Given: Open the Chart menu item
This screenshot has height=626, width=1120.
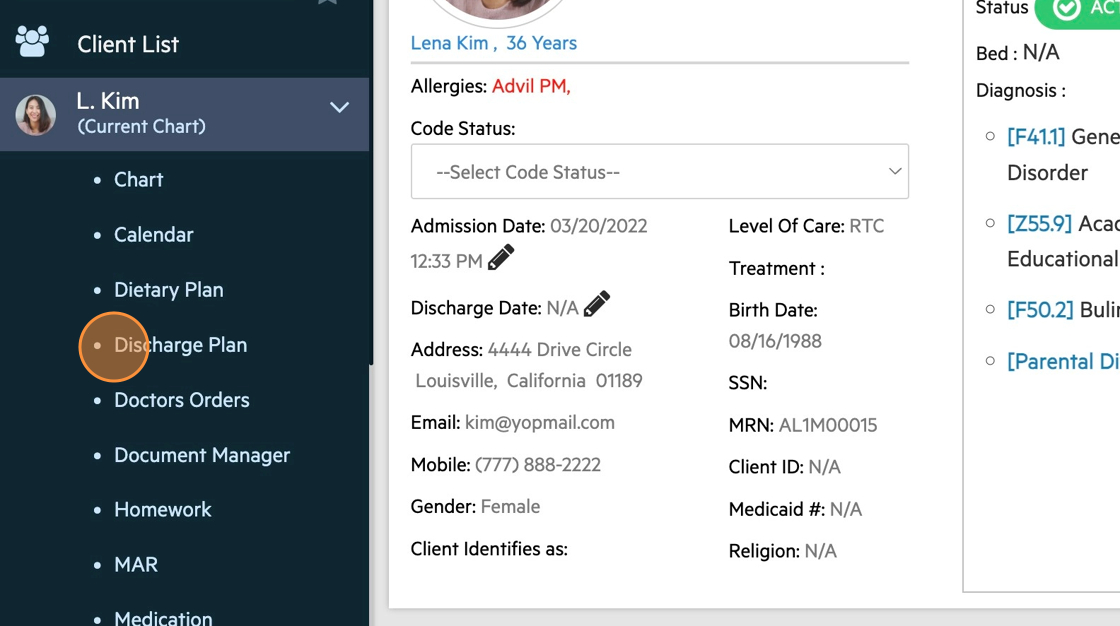Looking at the screenshot, I should point(138,180).
